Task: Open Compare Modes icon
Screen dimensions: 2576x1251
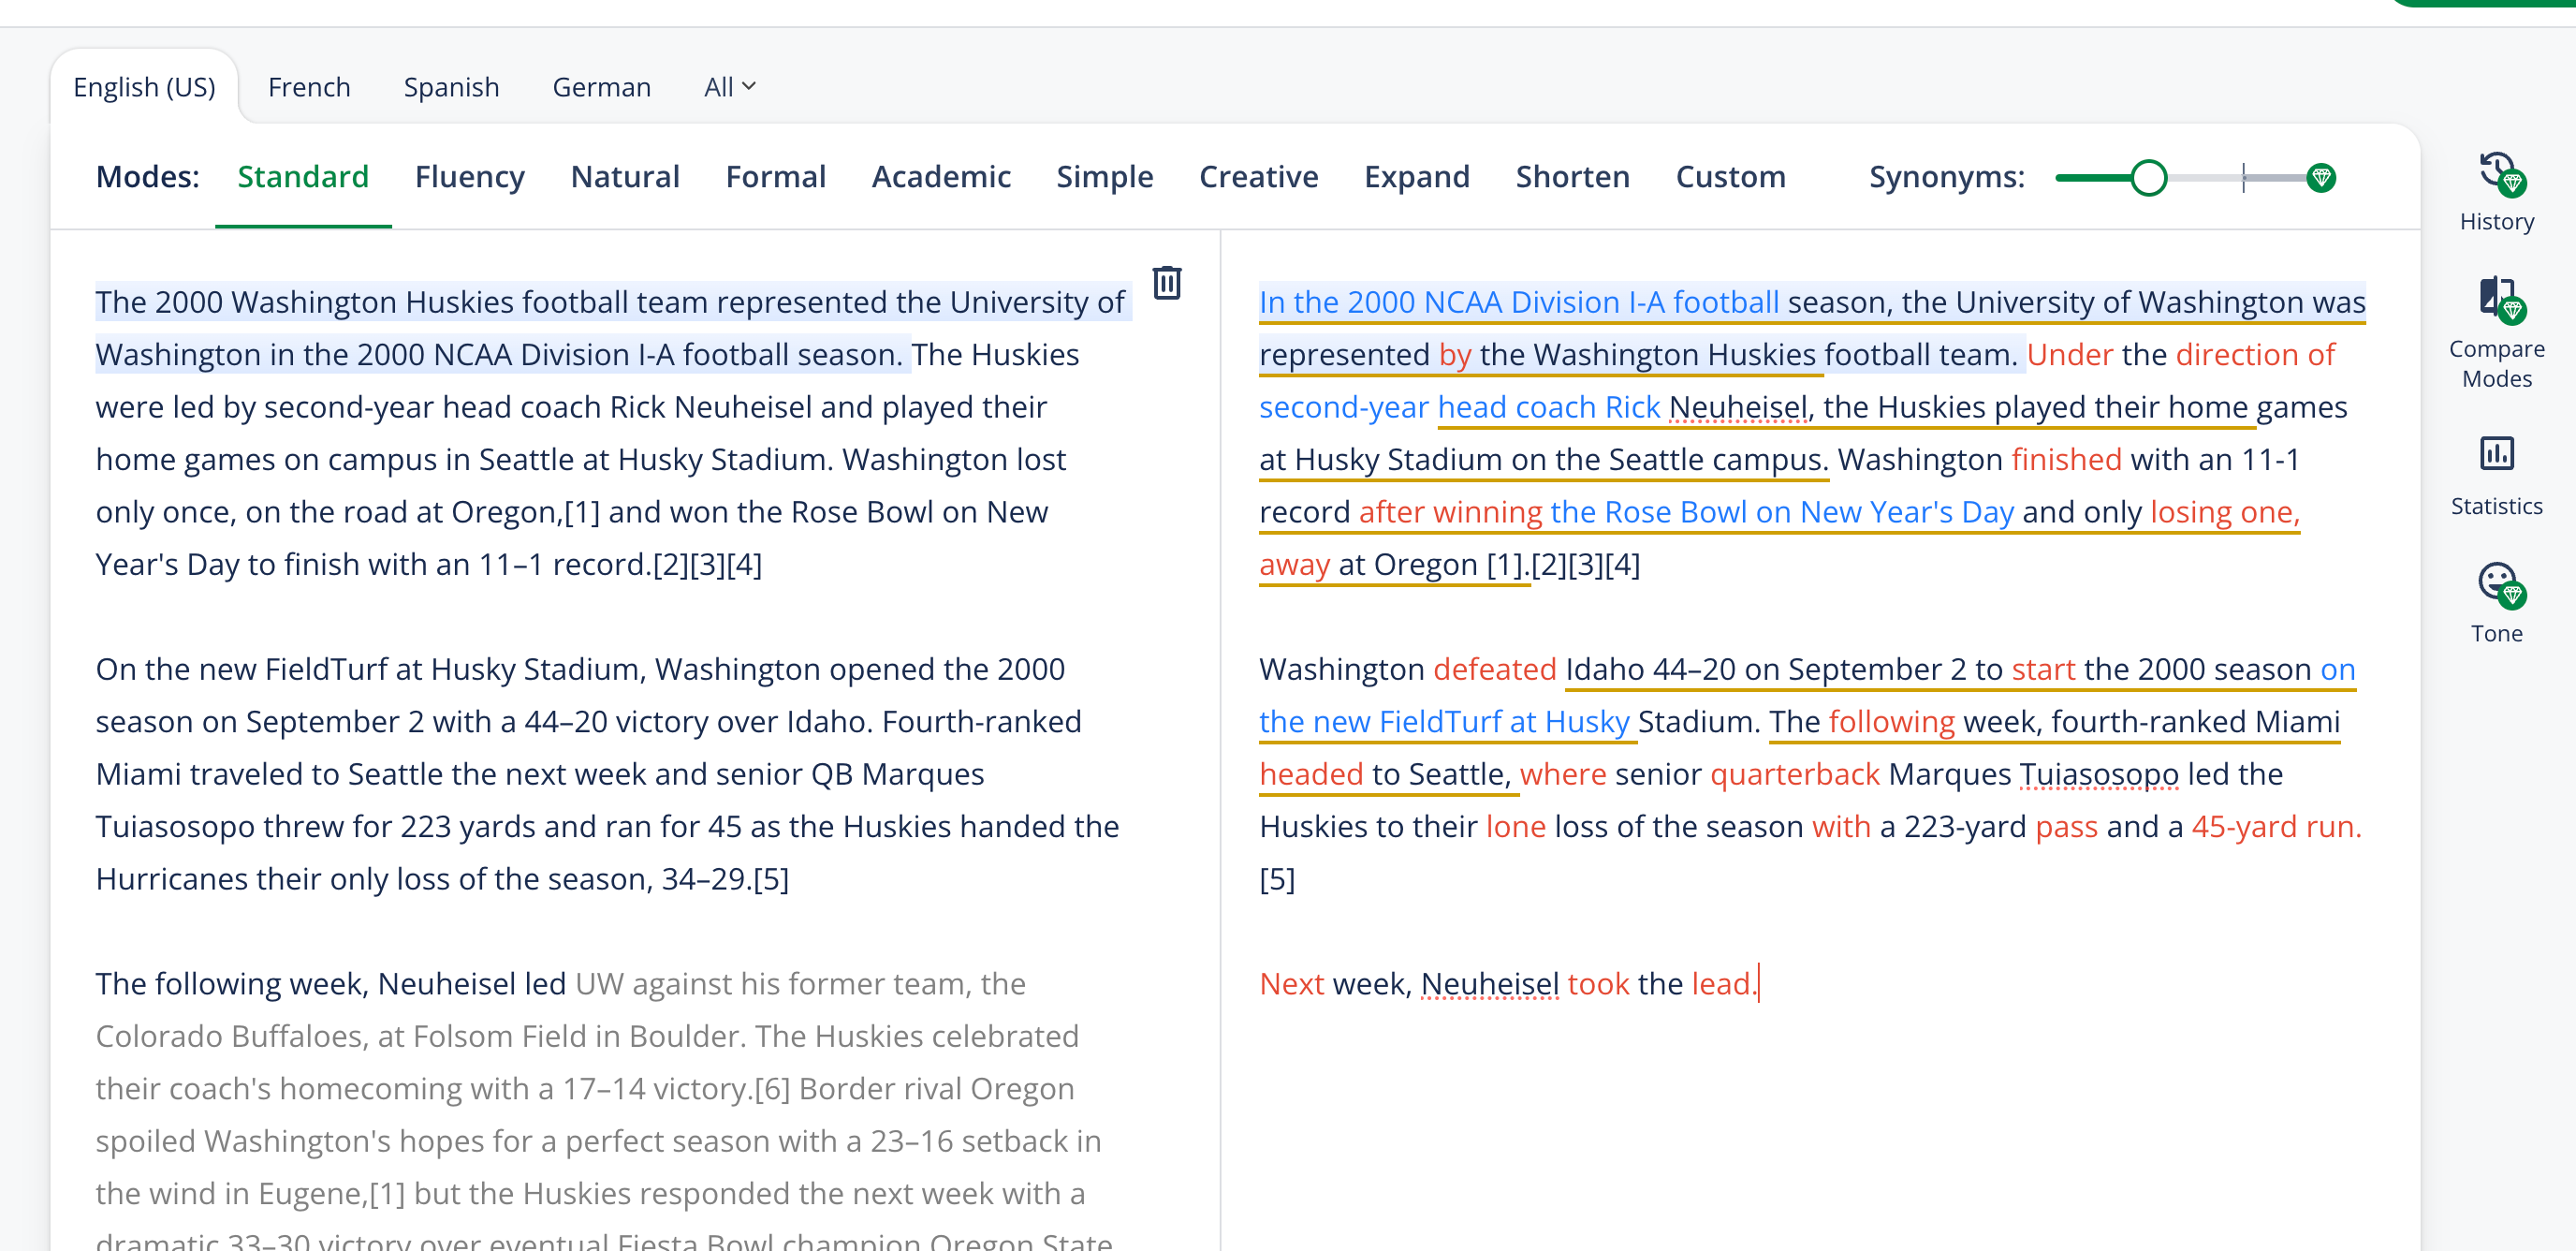Action: [2496, 300]
